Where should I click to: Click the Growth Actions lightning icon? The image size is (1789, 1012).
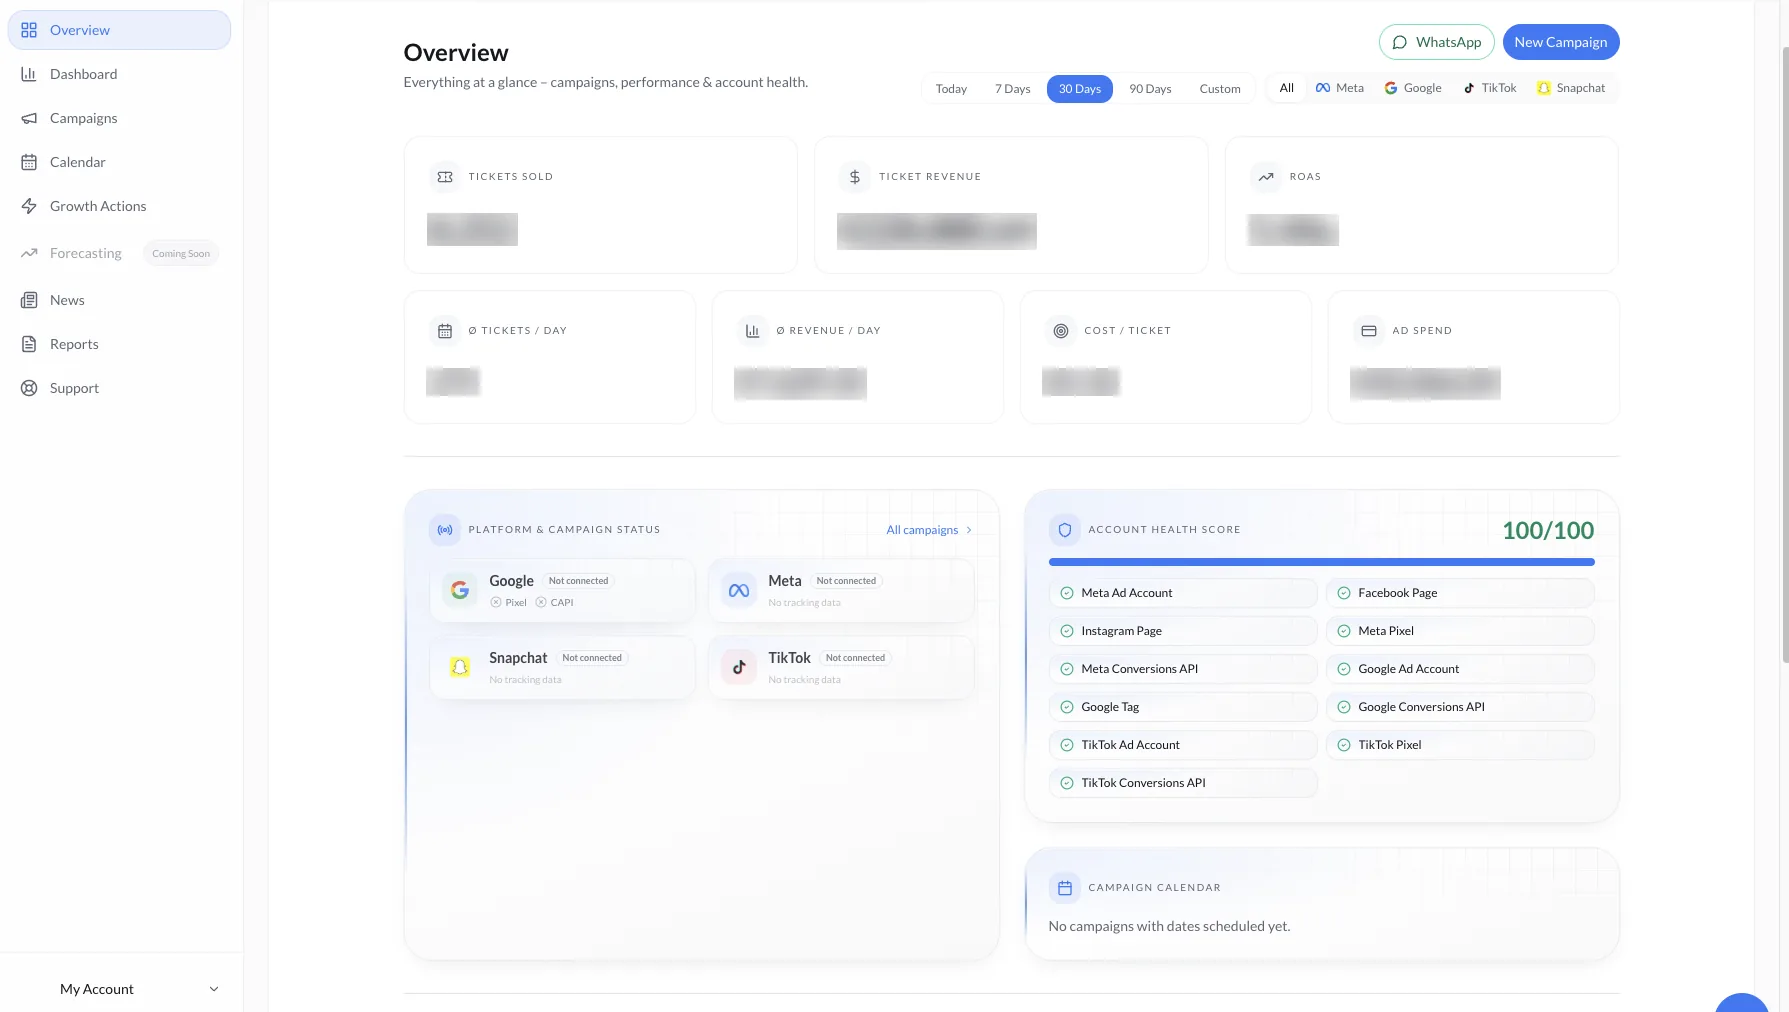point(29,206)
